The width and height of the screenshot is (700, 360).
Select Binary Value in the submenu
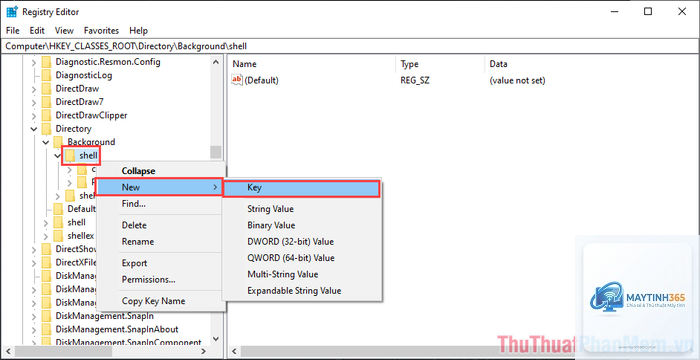pos(301,226)
